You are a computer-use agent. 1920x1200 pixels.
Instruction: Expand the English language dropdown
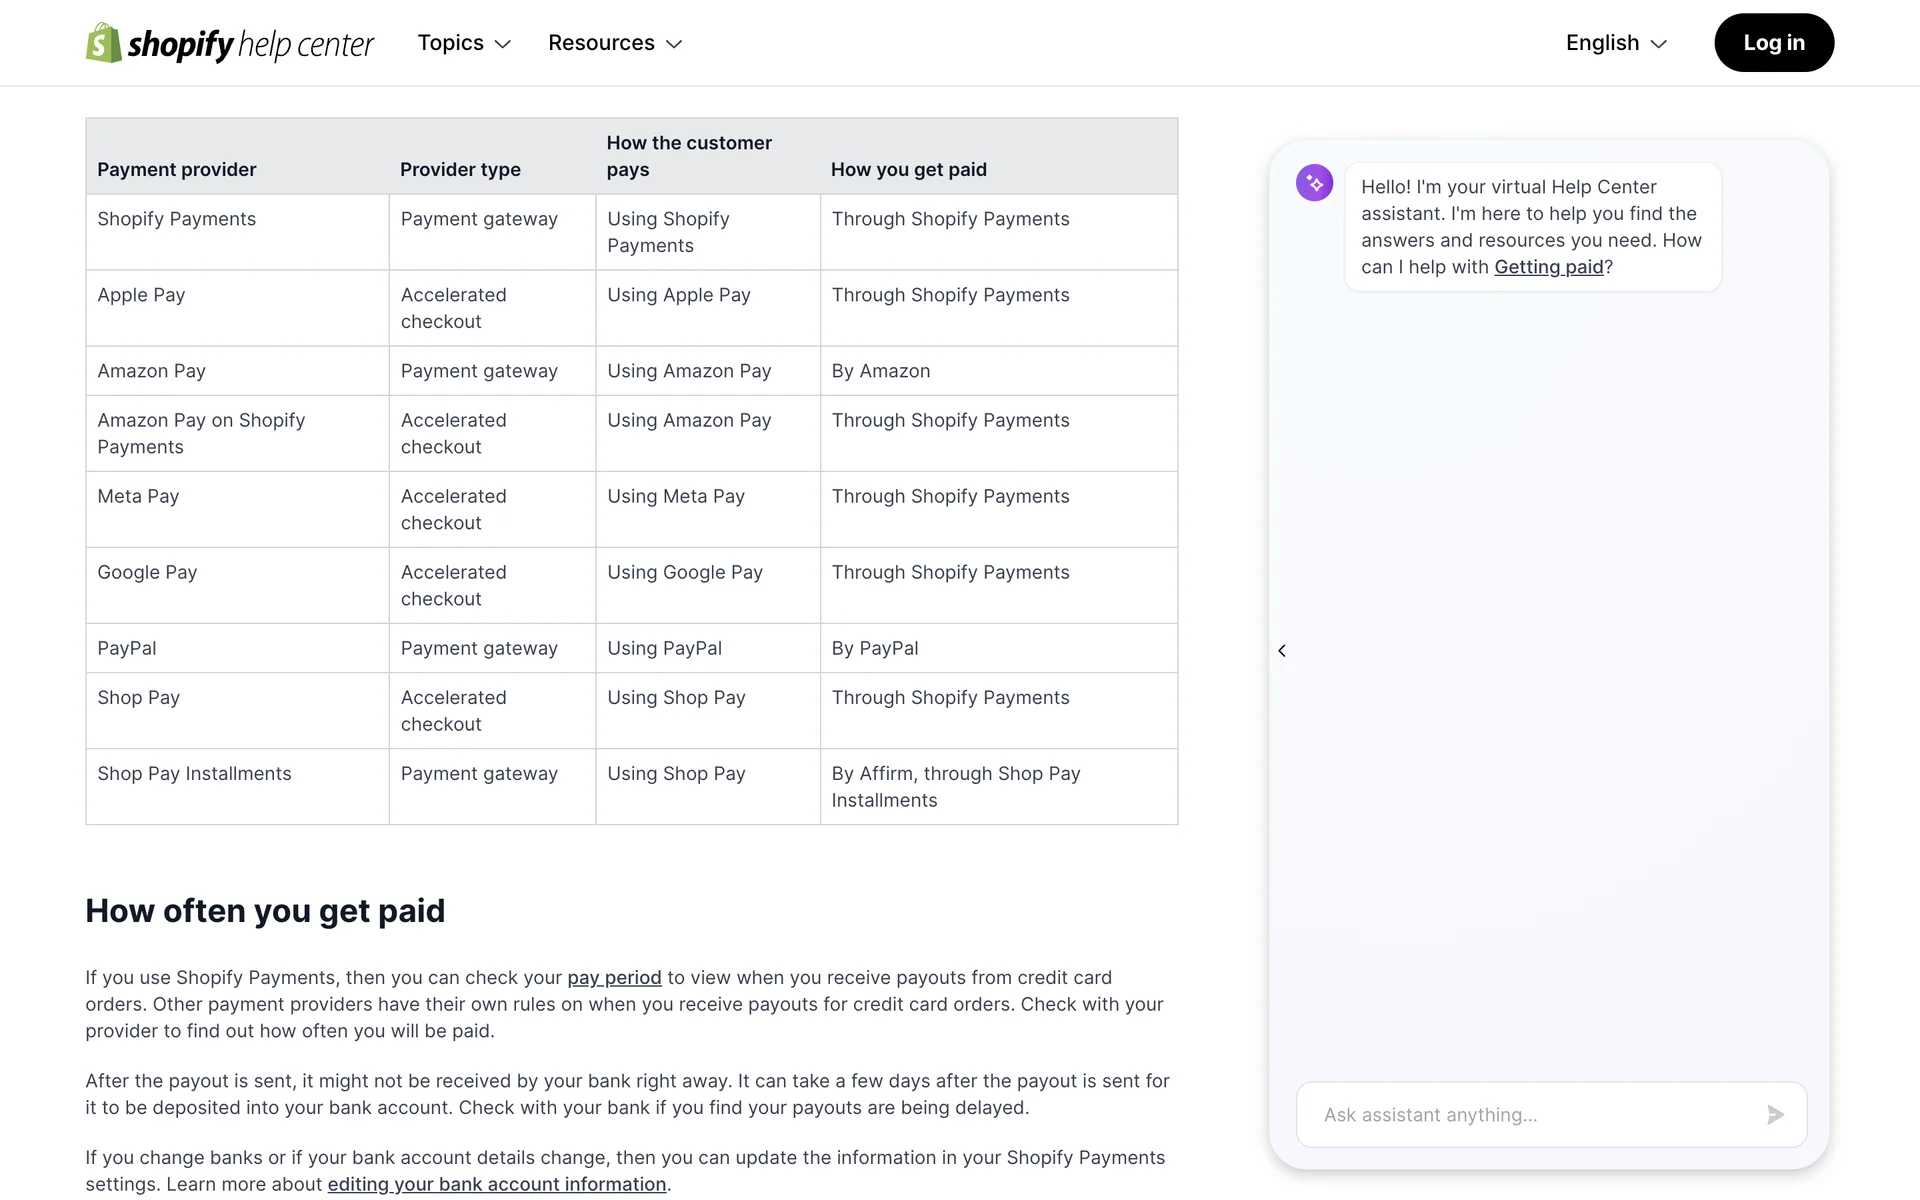(x=1602, y=43)
